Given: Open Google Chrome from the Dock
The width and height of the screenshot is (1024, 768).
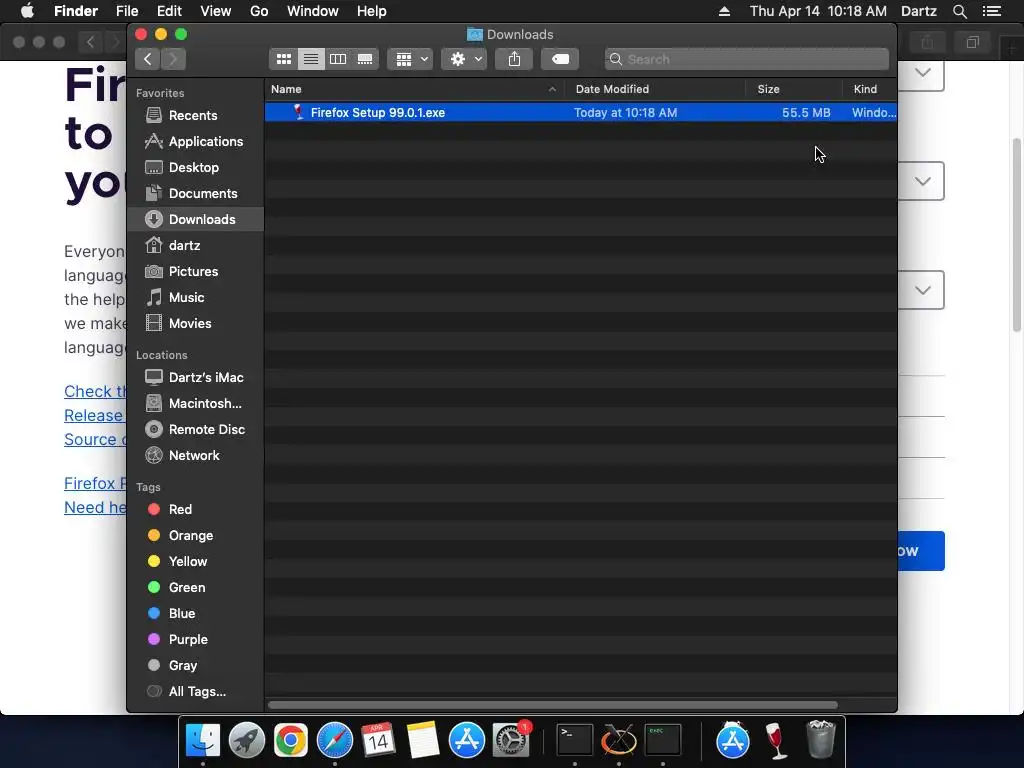Looking at the screenshot, I should (x=291, y=740).
